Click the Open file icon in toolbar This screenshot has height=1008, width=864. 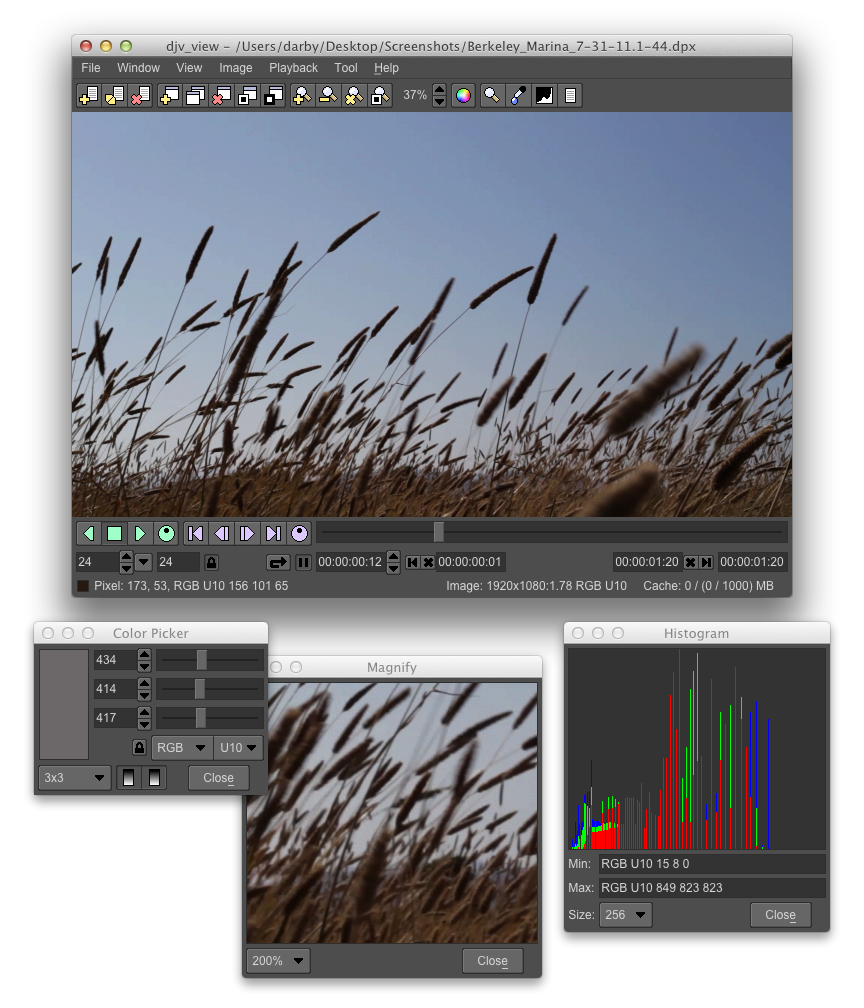point(88,96)
